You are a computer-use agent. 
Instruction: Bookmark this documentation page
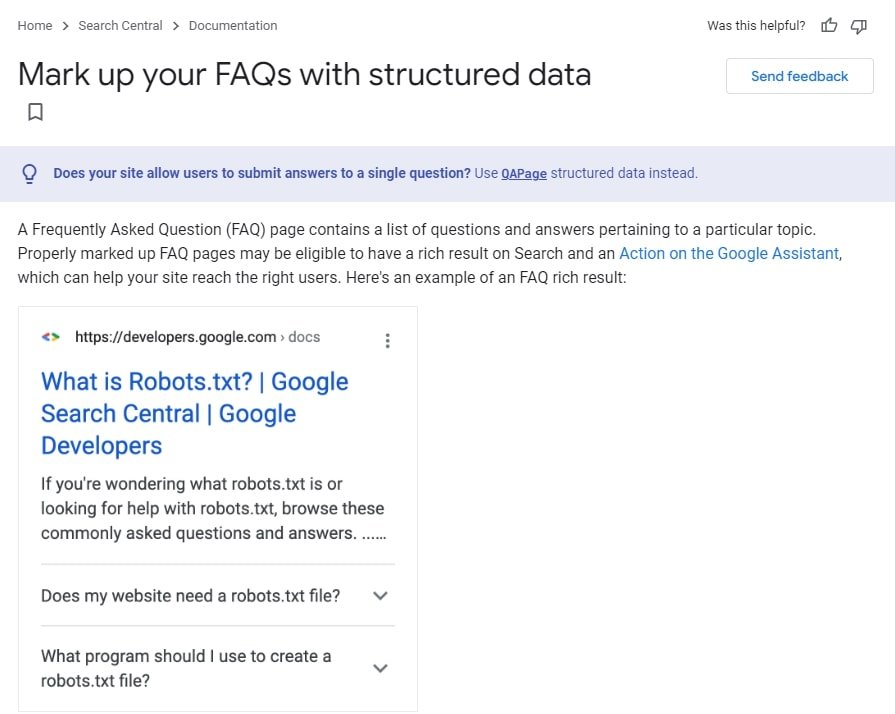click(36, 112)
